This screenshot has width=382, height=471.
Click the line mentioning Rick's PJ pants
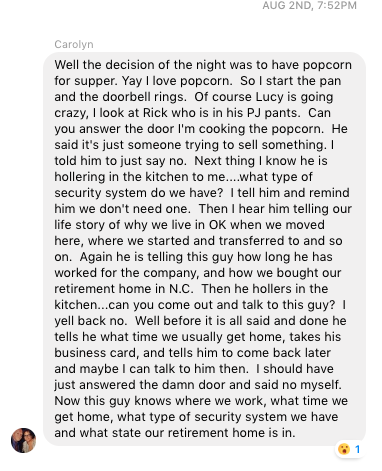tap(192, 113)
